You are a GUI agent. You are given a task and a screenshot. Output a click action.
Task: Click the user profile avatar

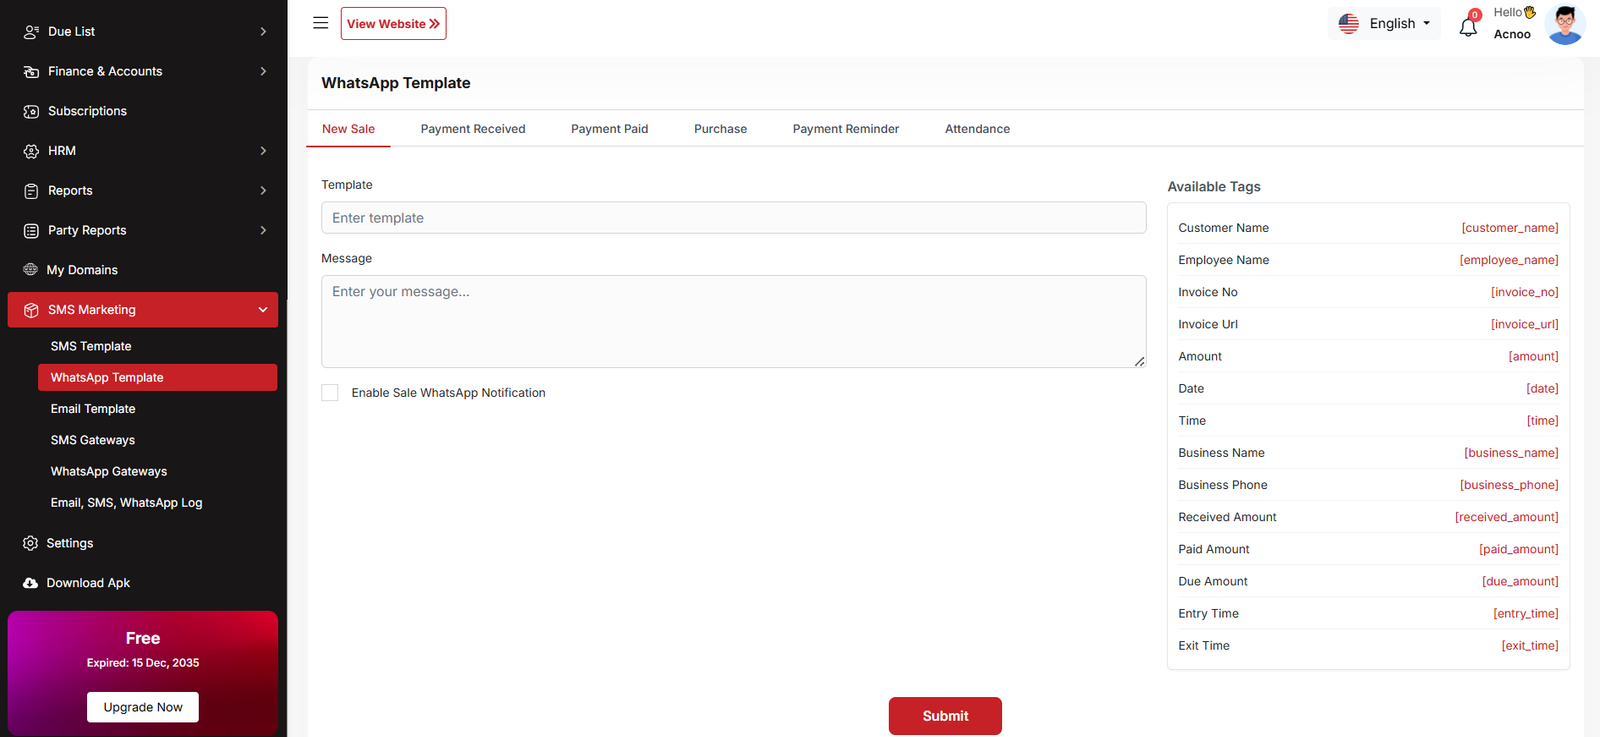point(1564,24)
